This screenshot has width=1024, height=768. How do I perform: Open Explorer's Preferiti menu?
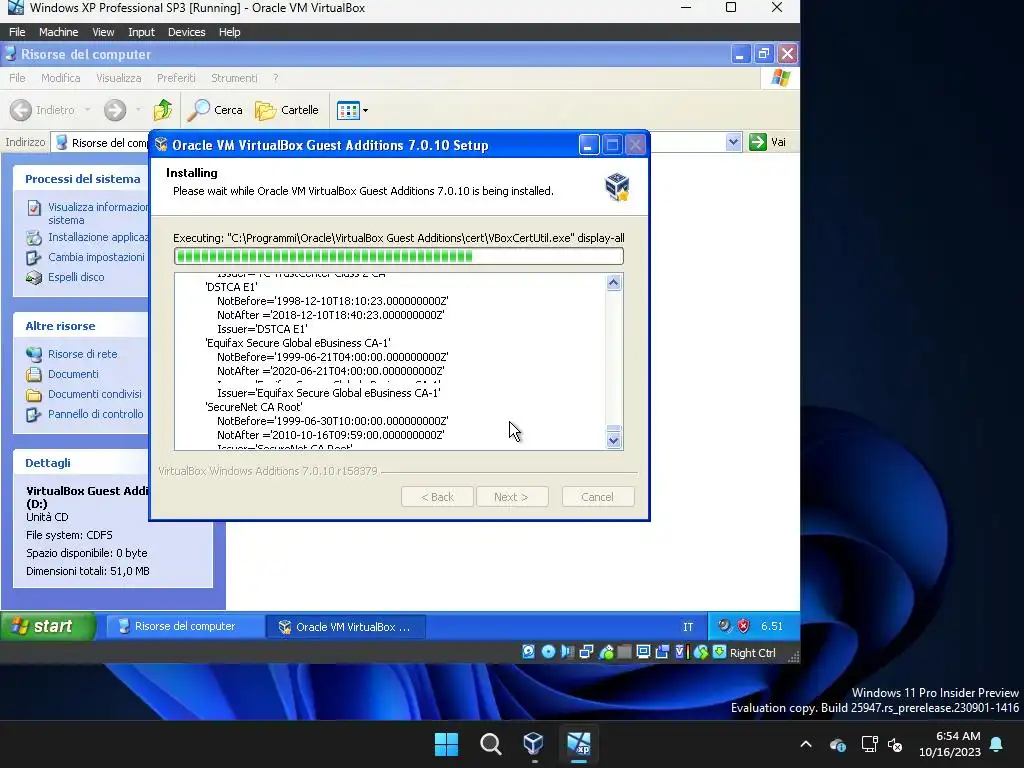click(x=176, y=78)
